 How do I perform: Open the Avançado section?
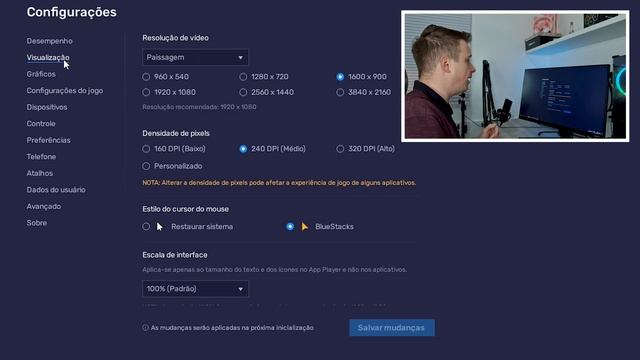[x=44, y=206]
